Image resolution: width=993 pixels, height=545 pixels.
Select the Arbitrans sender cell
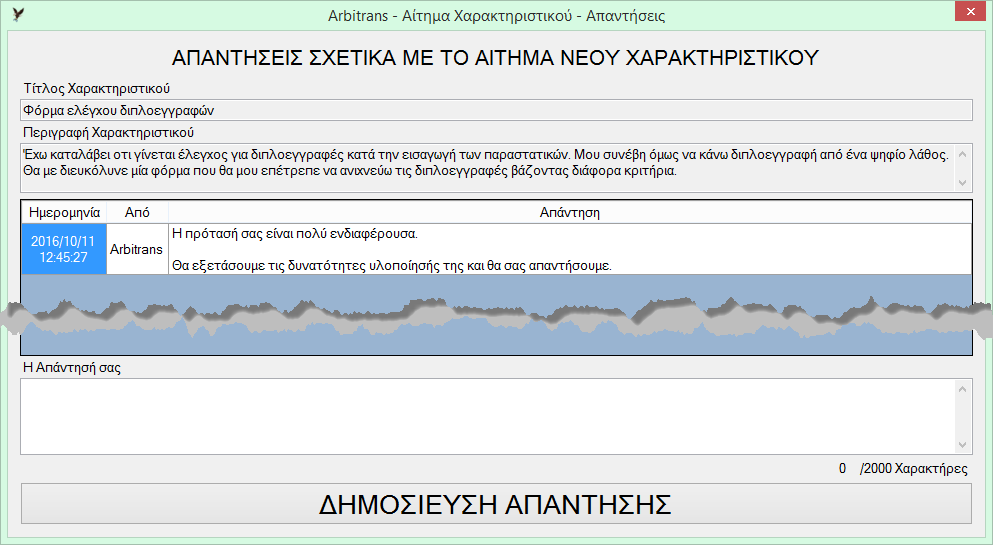tap(137, 249)
